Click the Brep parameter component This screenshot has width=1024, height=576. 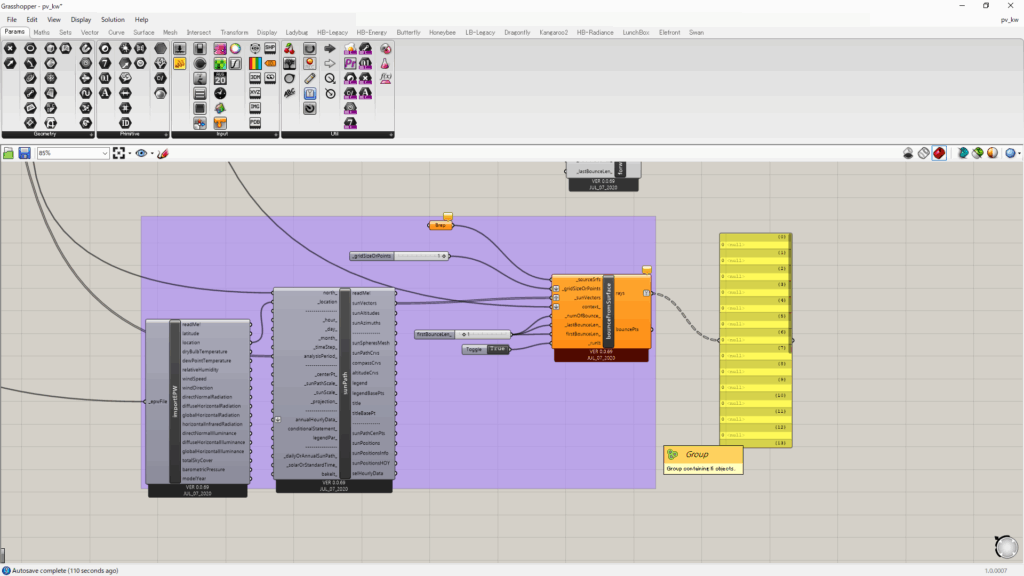point(439,226)
